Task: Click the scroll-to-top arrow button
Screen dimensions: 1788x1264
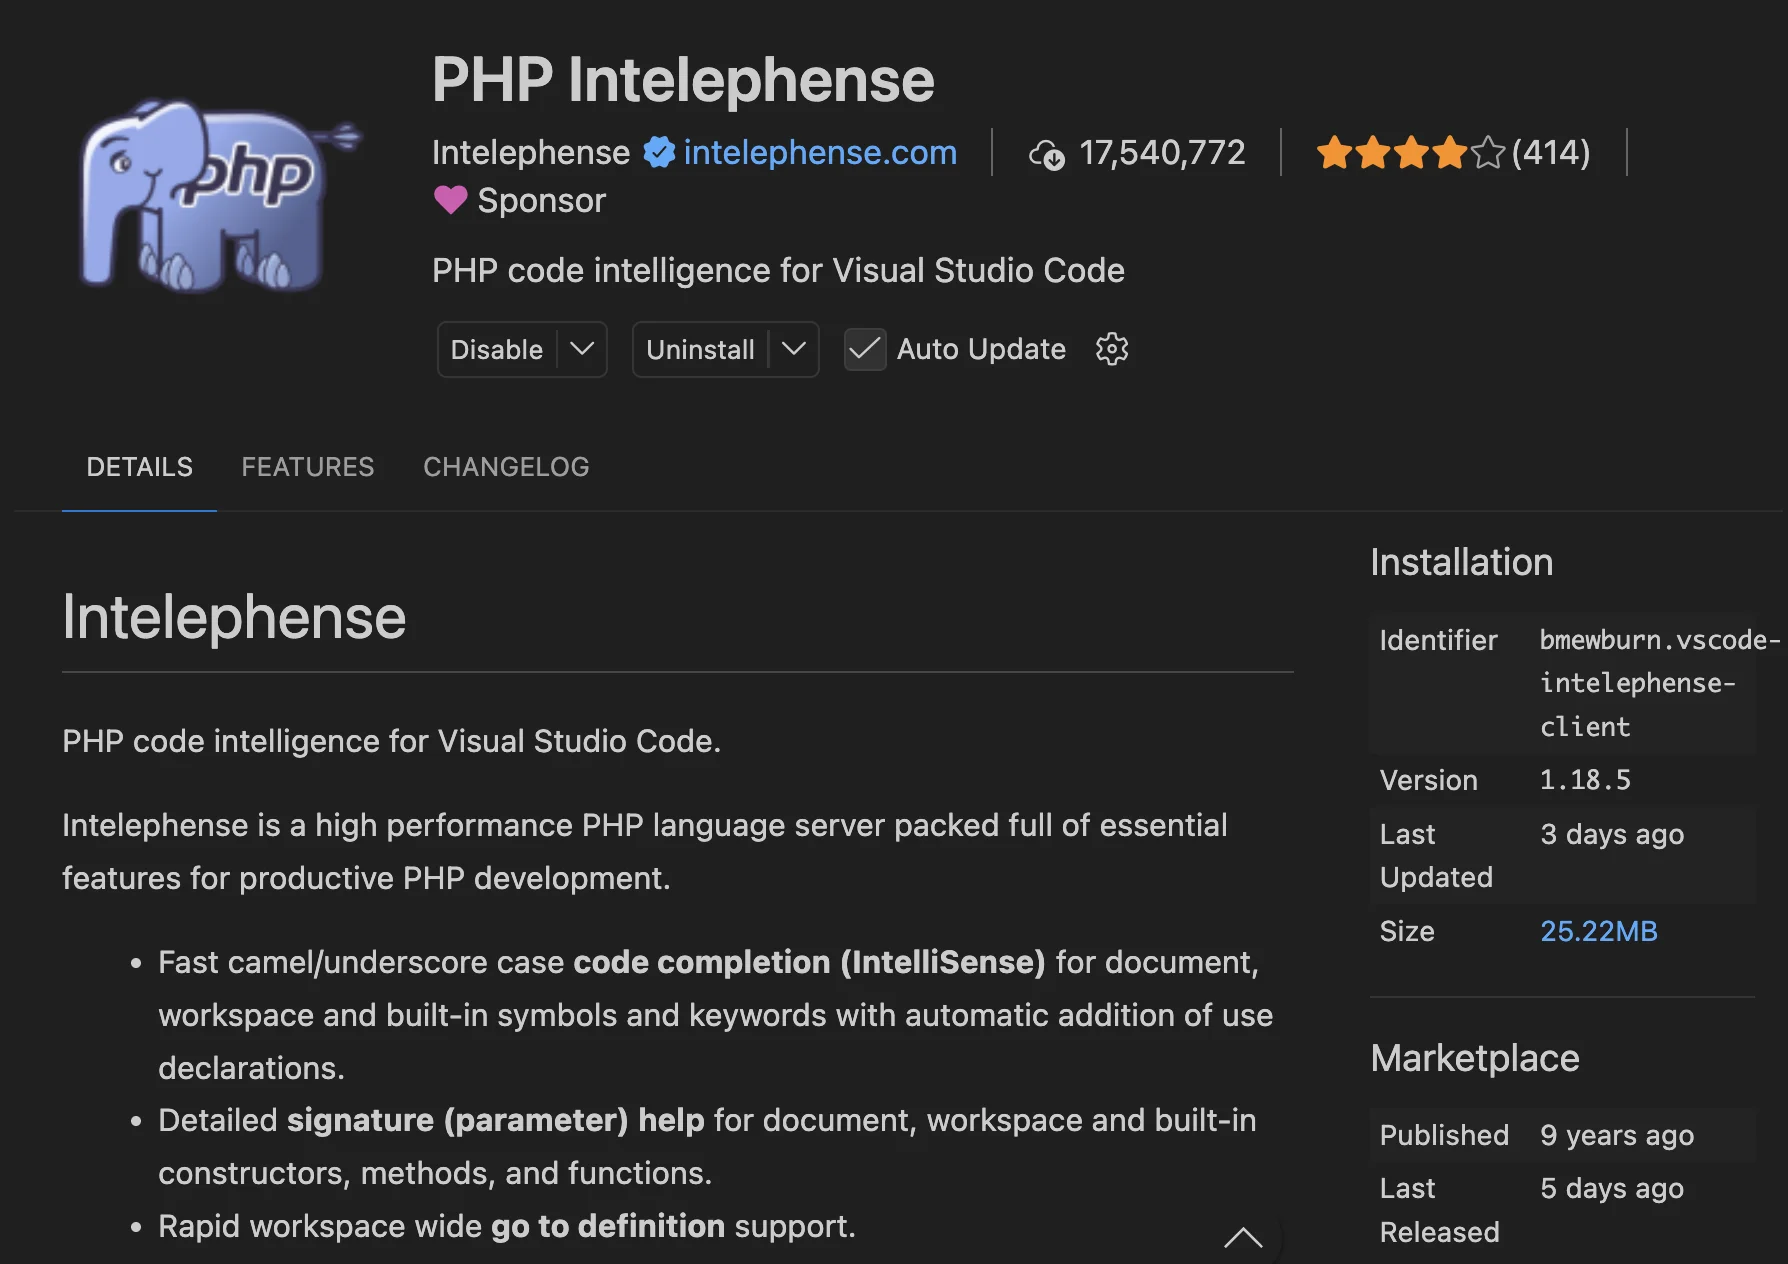Action: (x=1243, y=1239)
